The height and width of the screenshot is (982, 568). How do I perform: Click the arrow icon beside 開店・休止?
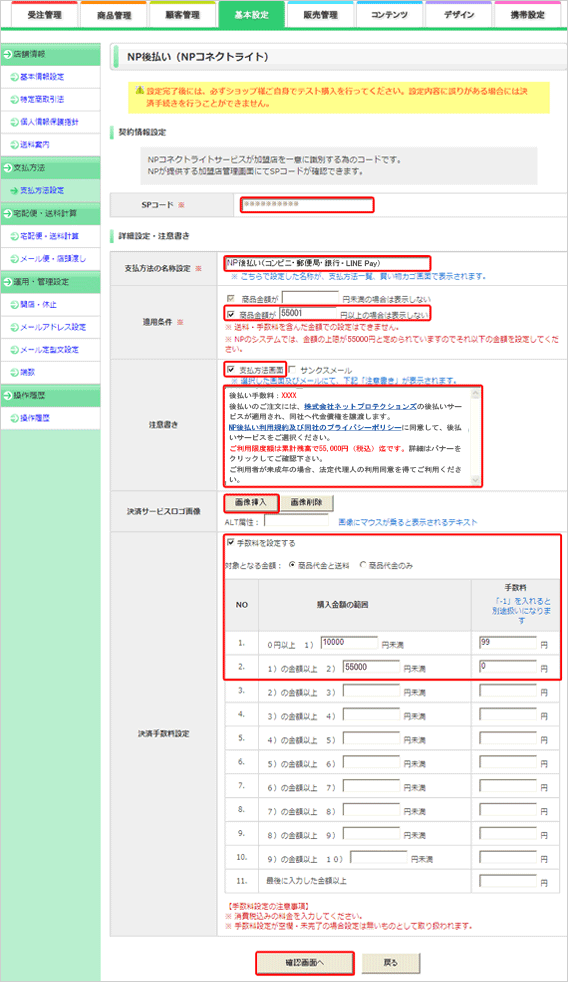pos(14,304)
